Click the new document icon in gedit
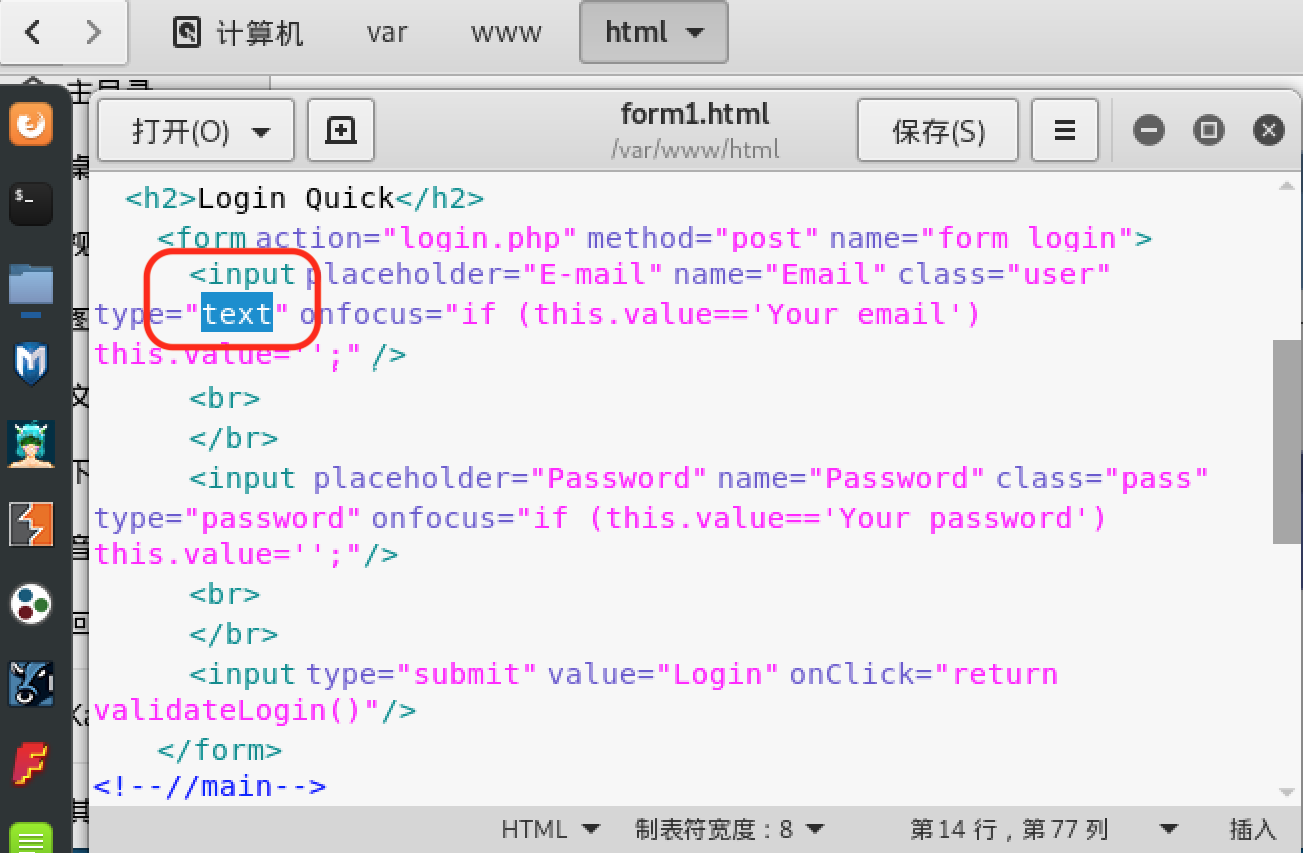 coord(341,130)
